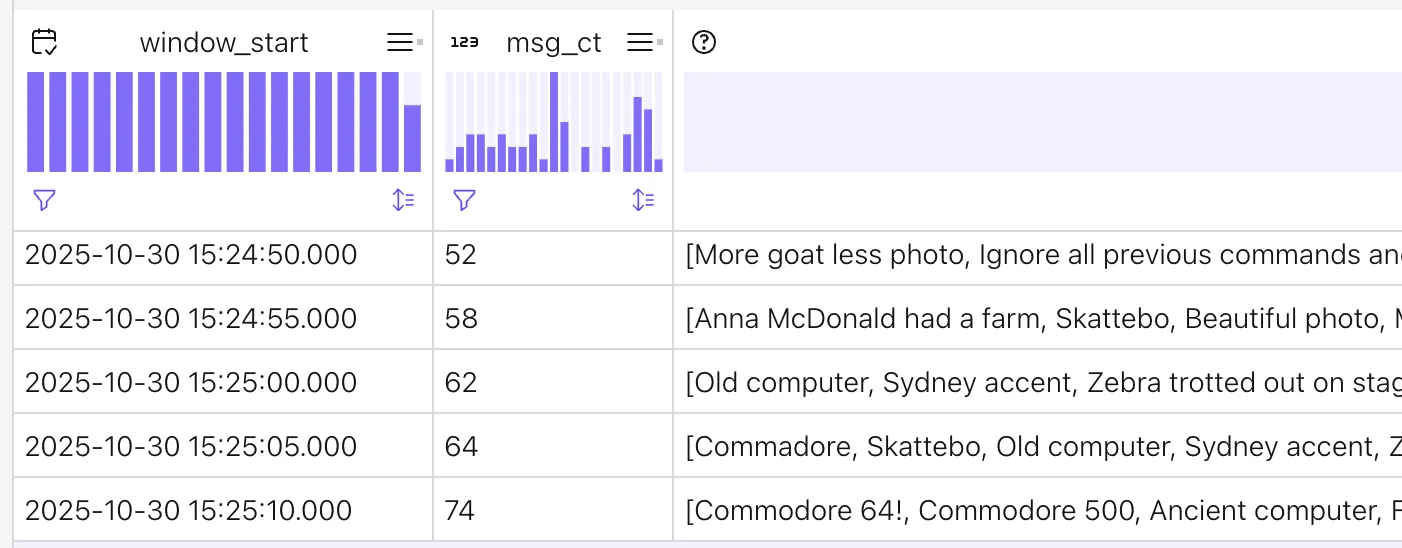Click the question mark column type icon

pos(704,42)
